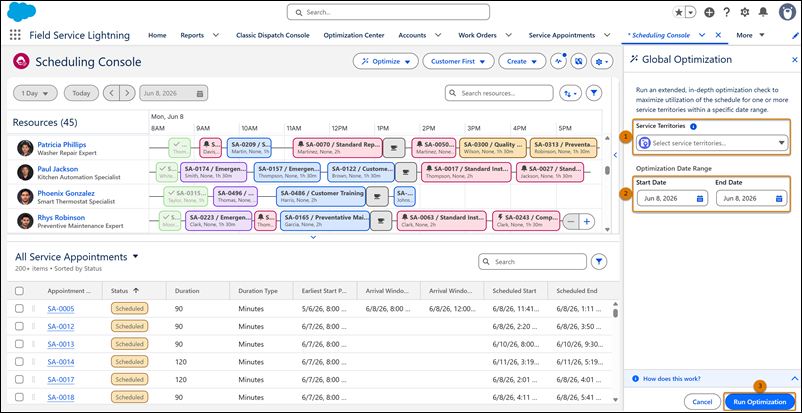802x413 pixels.
Task: Open the console settings gear dropdown
Action: click(602, 61)
